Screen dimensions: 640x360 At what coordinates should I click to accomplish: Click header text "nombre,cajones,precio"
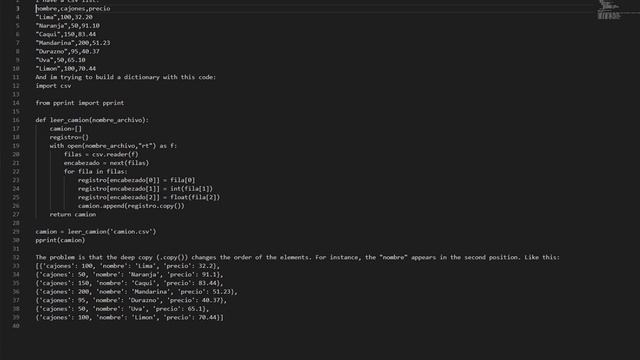click(73, 8)
